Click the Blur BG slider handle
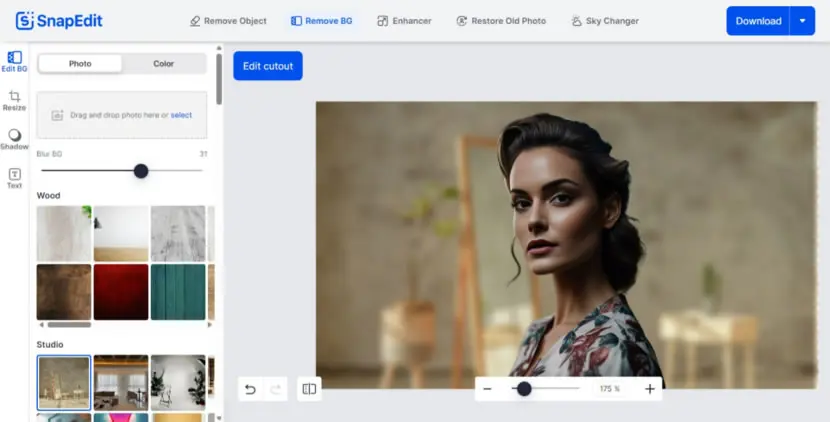 (x=141, y=171)
